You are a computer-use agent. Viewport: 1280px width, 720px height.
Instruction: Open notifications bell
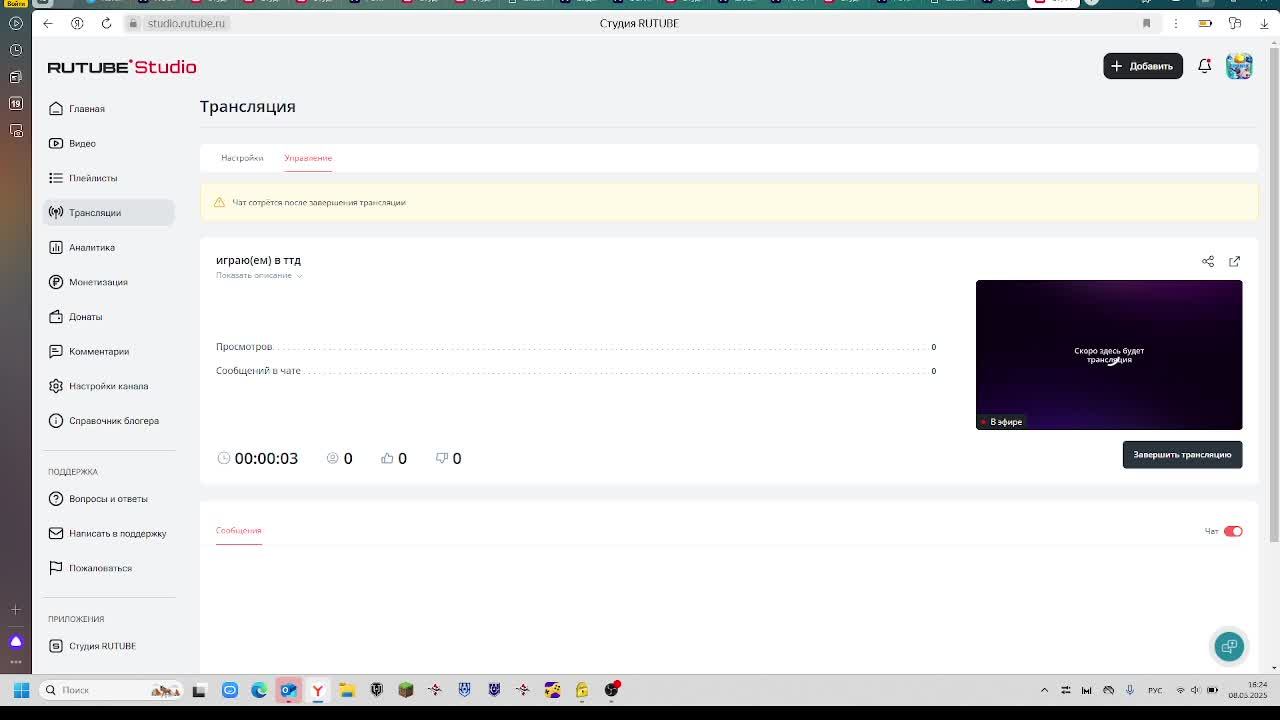(1205, 66)
